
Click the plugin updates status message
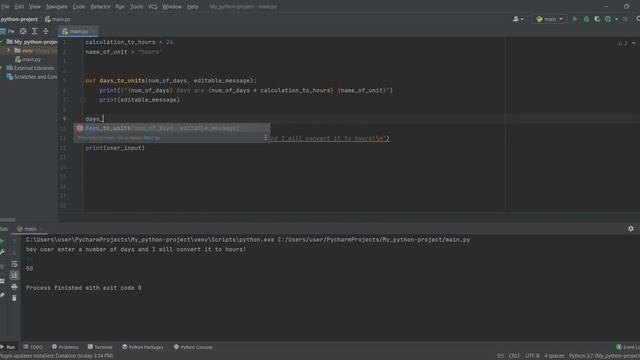pos(57,356)
